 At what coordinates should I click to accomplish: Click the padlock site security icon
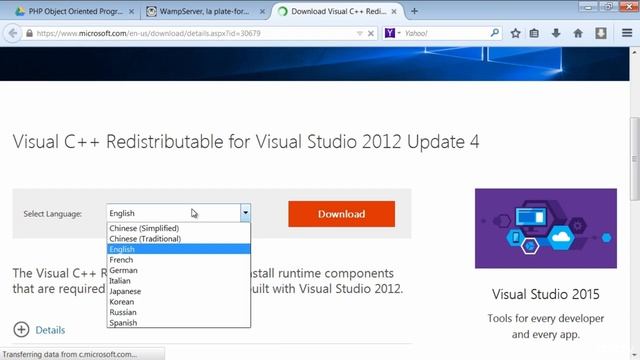[x=29, y=33]
